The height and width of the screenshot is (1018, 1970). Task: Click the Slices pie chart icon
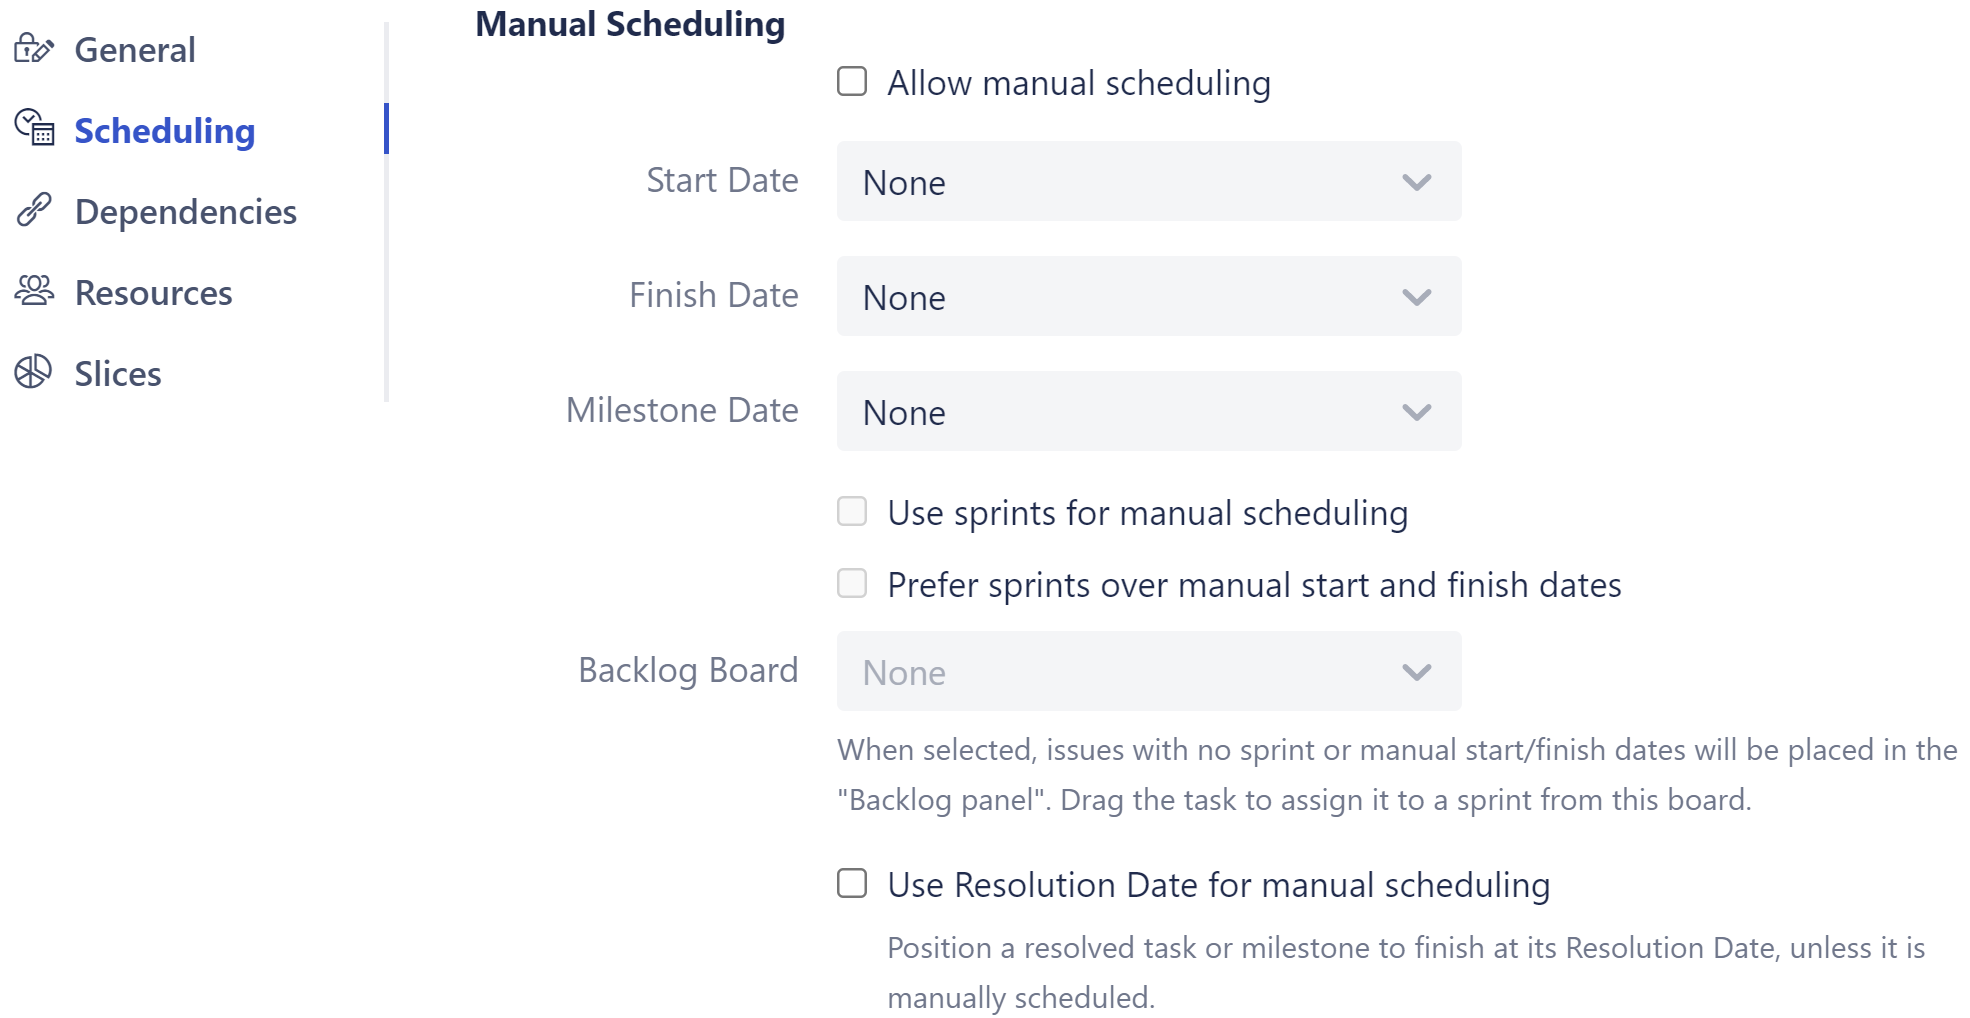(33, 372)
